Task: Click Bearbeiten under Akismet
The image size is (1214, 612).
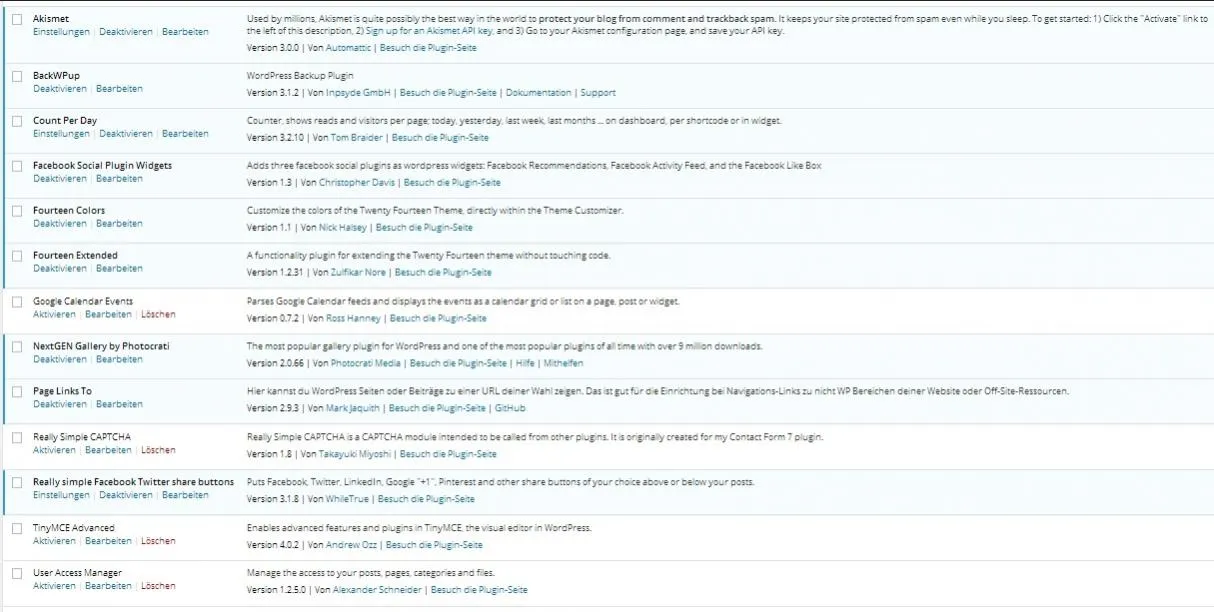Action: pos(185,32)
